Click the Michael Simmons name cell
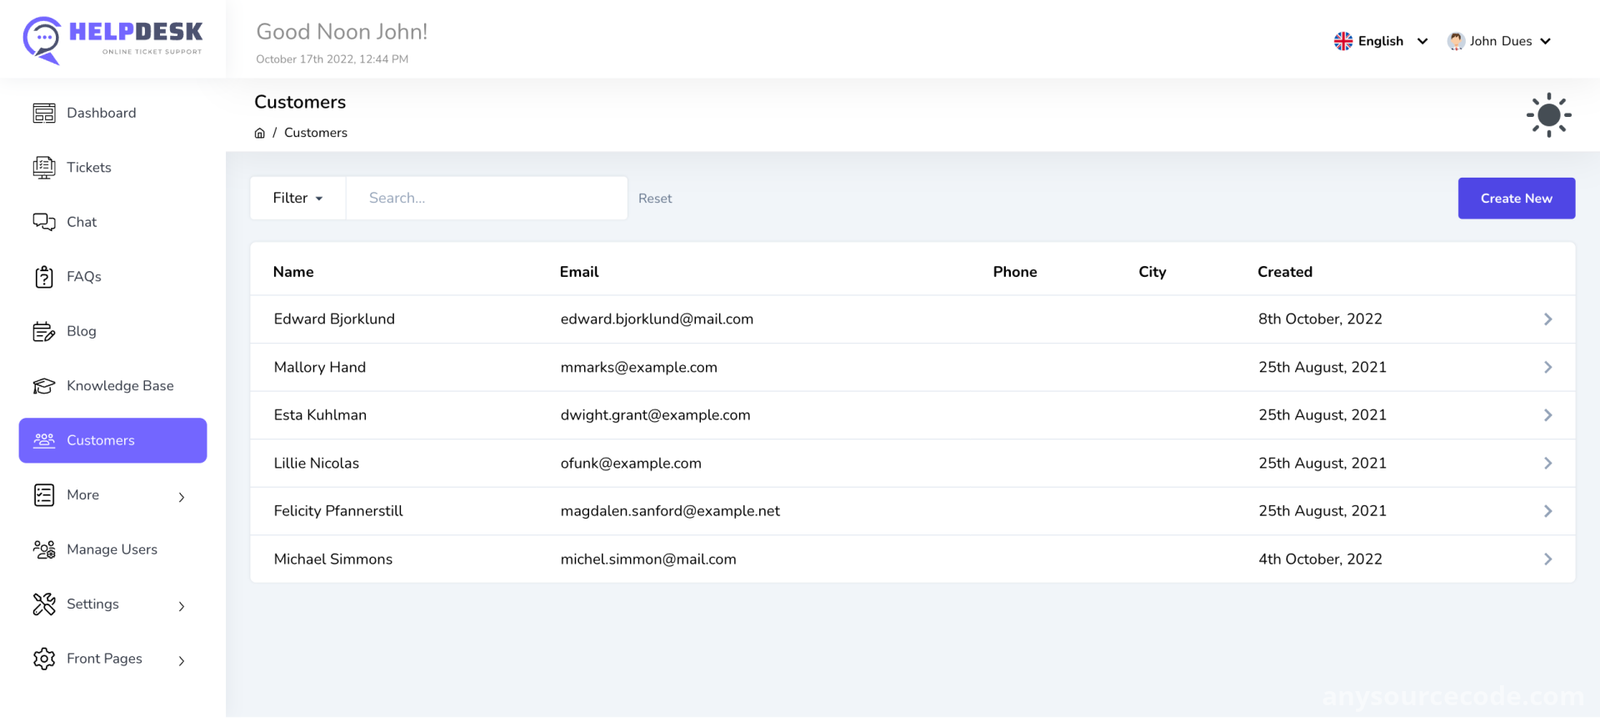Viewport: 1600px width, 718px height. [333, 559]
